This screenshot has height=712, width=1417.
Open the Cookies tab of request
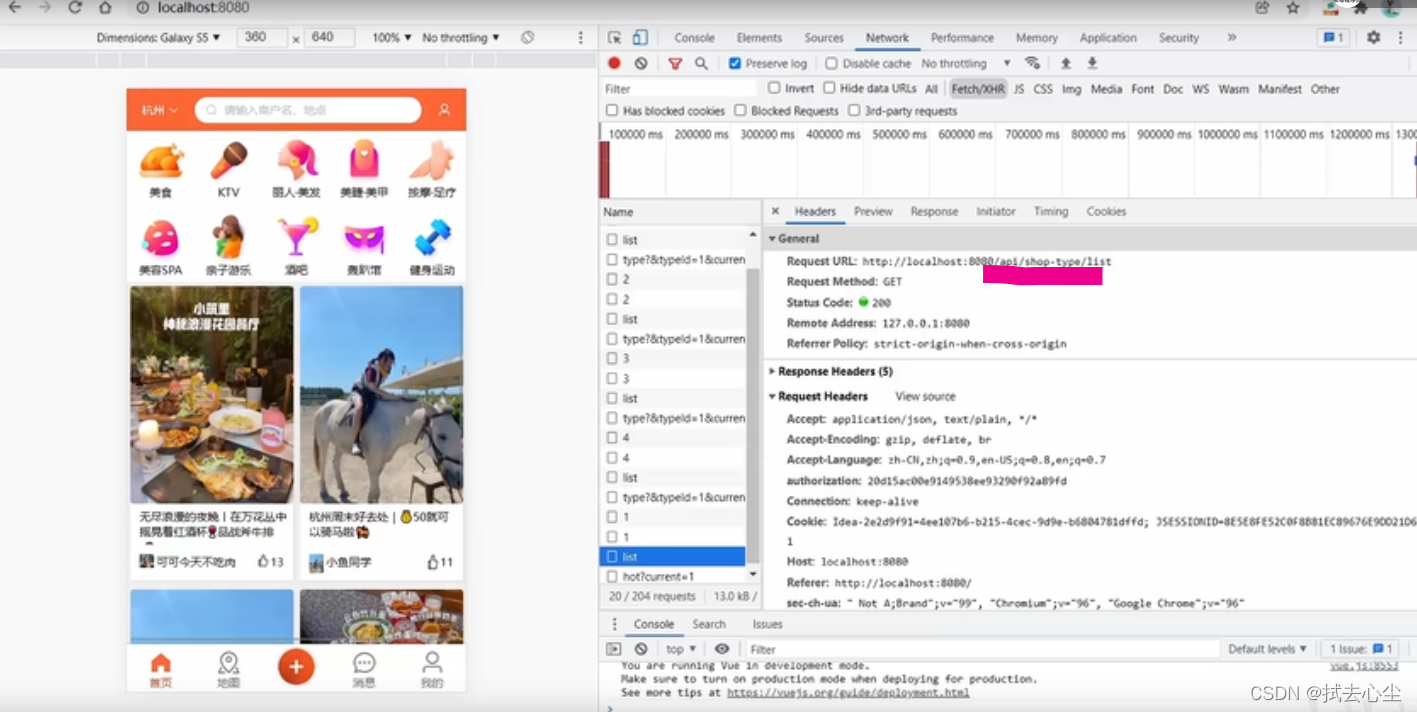point(1106,211)
